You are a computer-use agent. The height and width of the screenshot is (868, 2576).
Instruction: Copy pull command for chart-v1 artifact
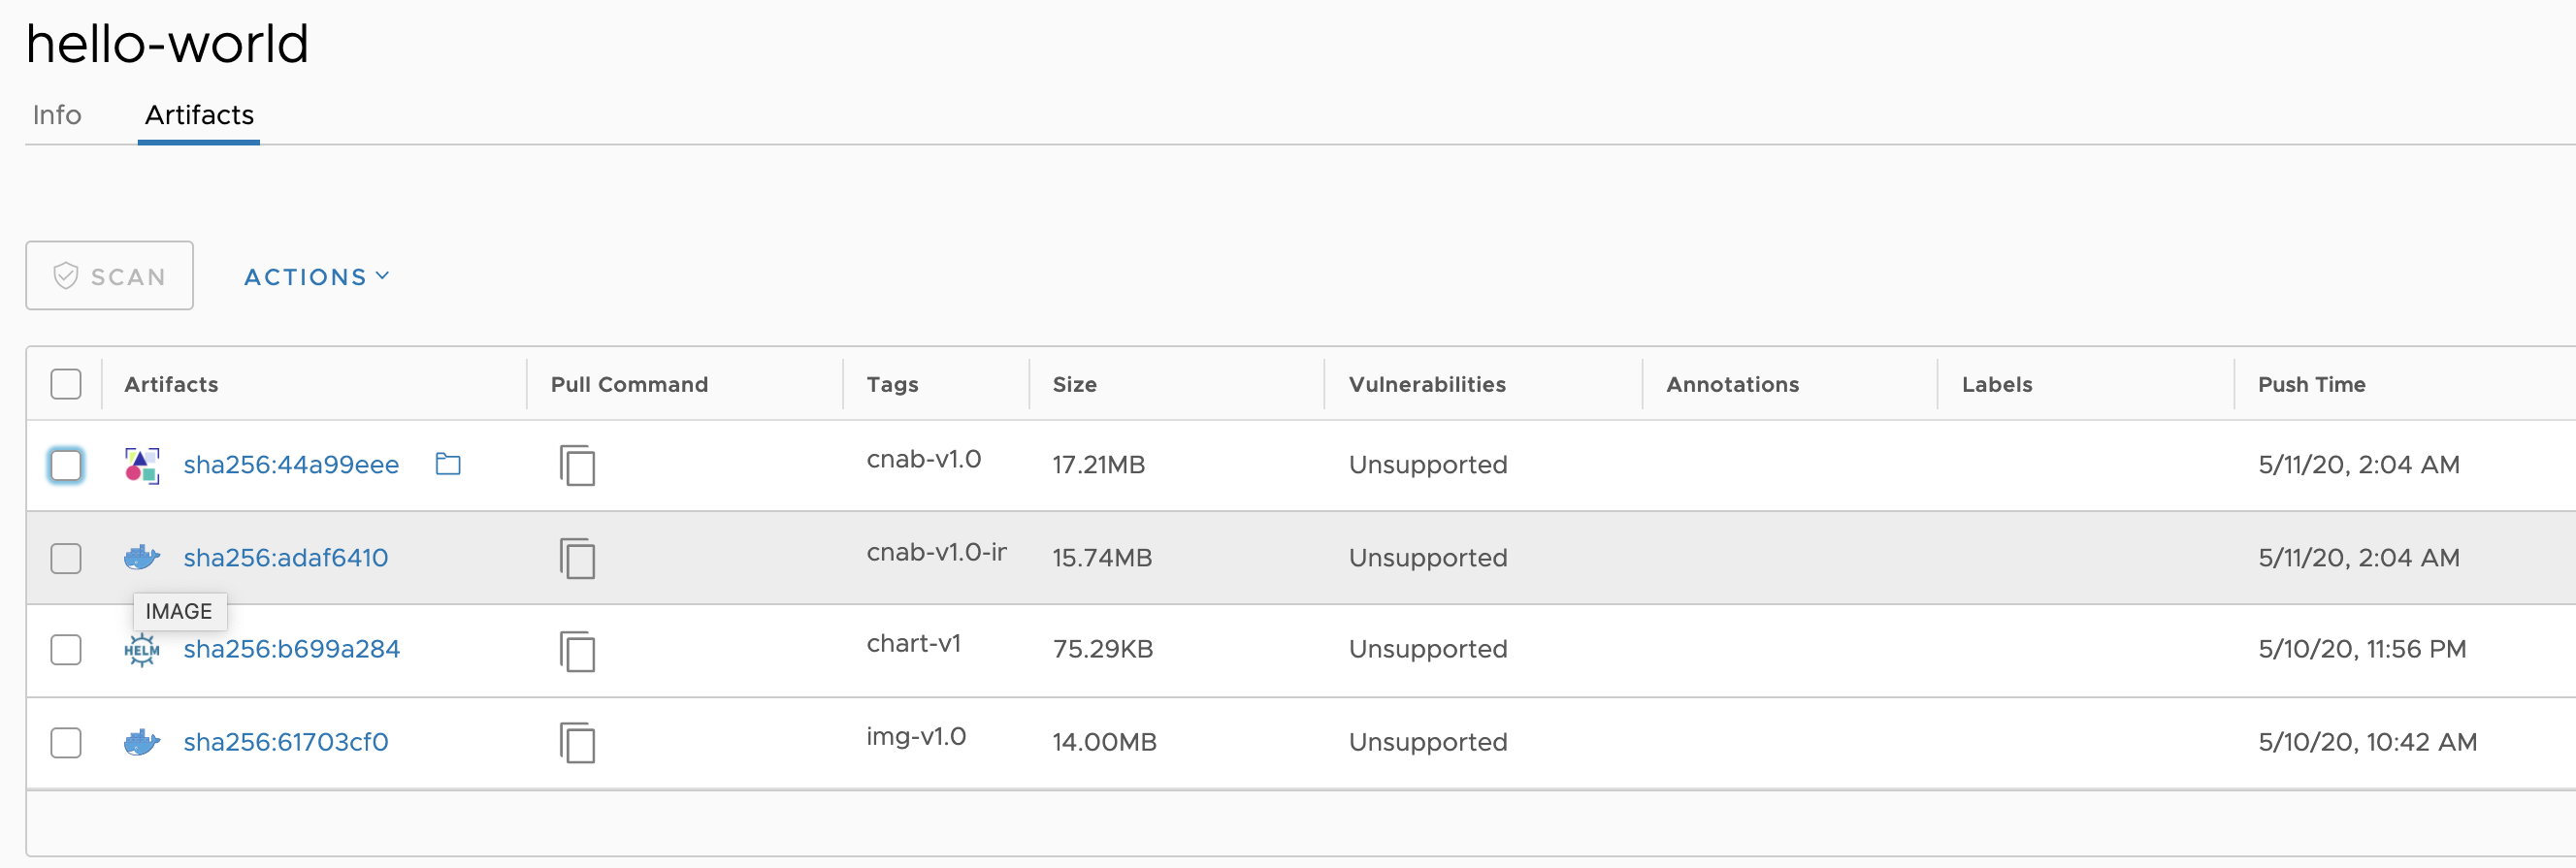(x=577, y=651)
